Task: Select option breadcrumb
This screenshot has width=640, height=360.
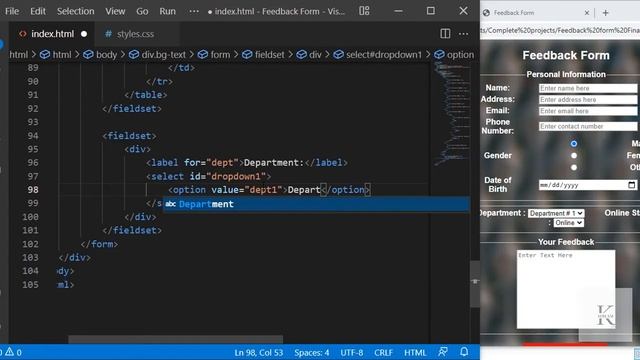Action: (x=454, y=54)
